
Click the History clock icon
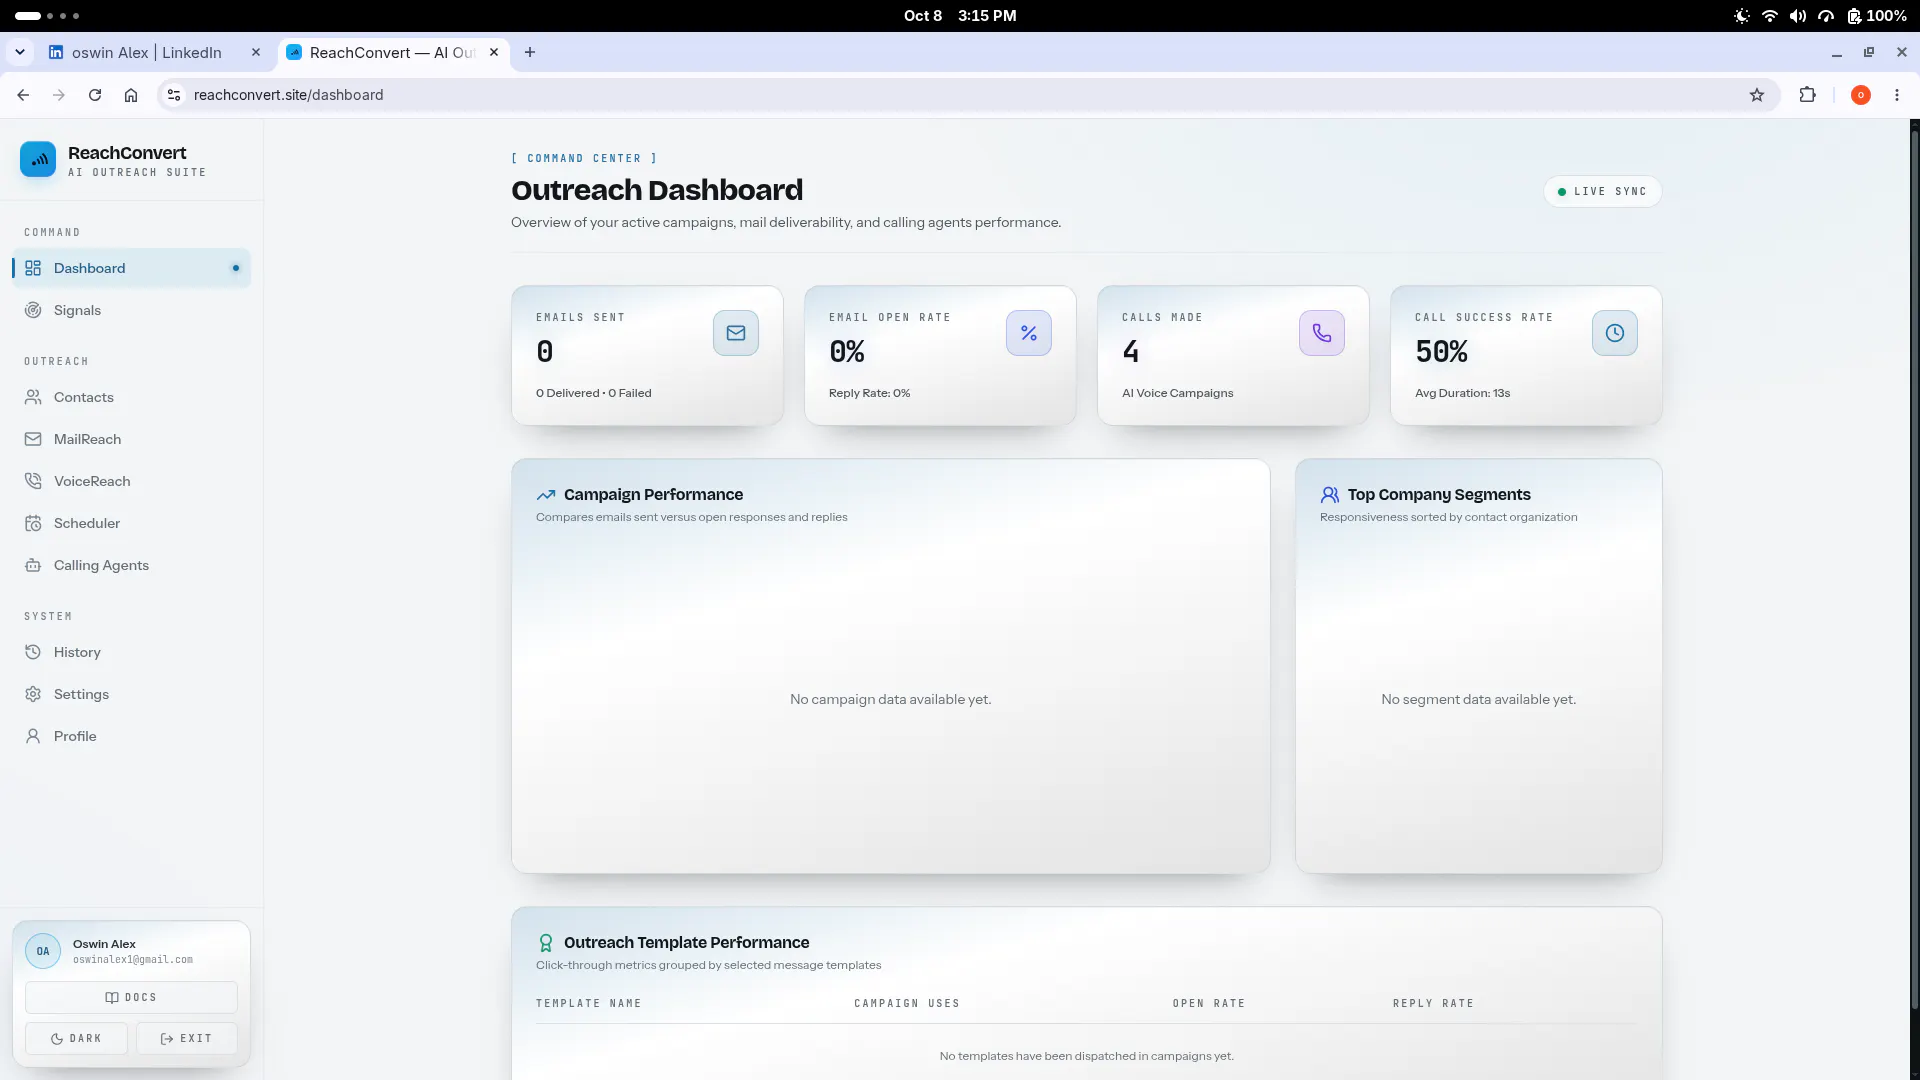pos(33,652)
